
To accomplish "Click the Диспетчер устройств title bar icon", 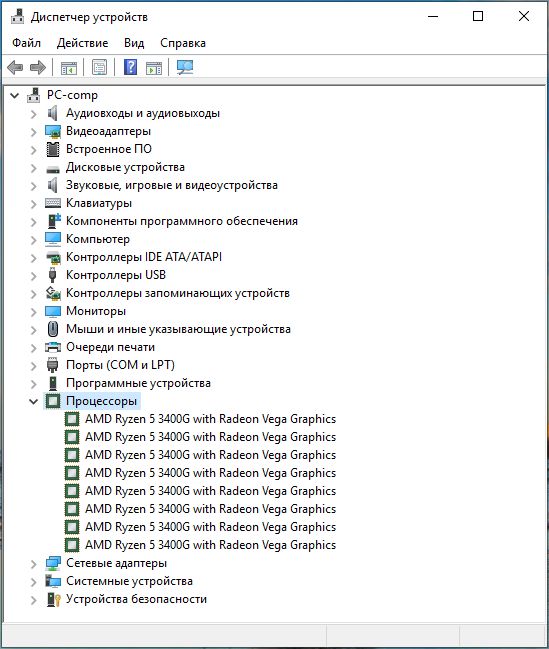I will [x=17, y=17].
